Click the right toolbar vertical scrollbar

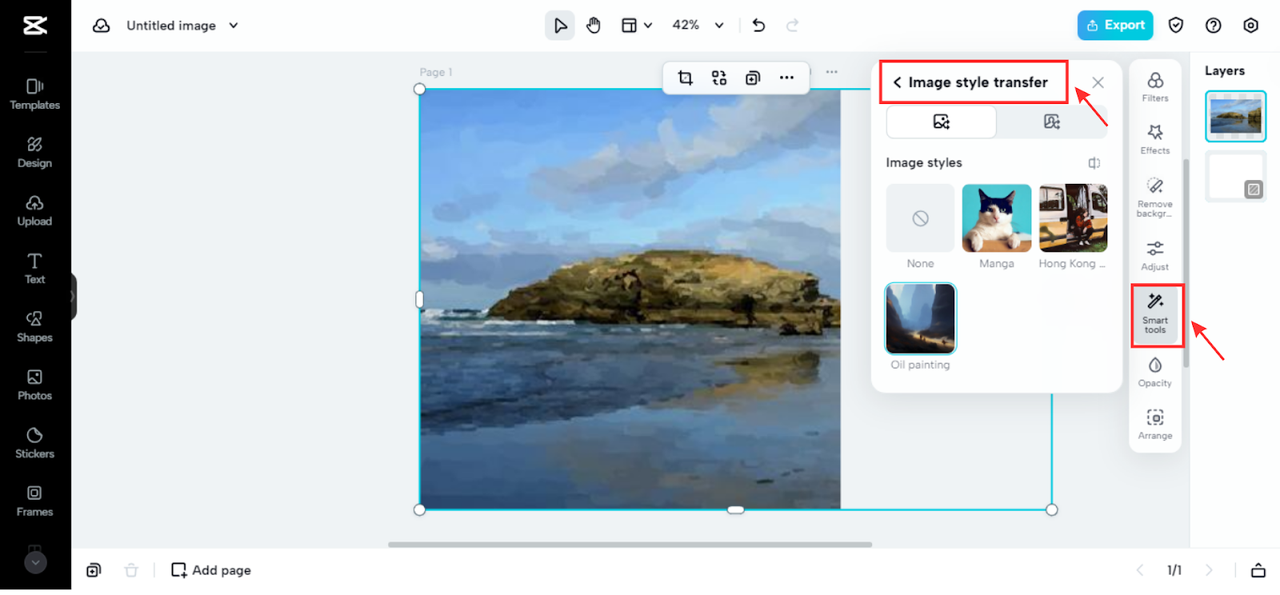coord(1186,262)
